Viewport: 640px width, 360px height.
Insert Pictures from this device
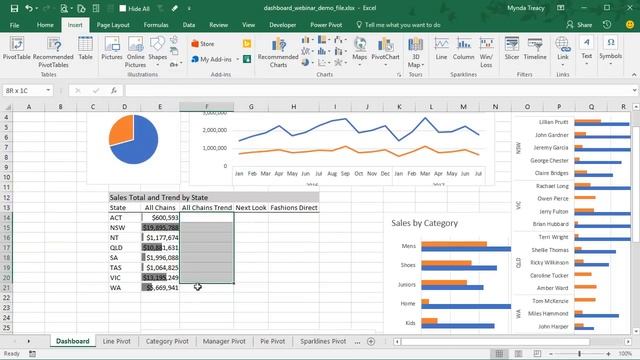click(112, 49)
